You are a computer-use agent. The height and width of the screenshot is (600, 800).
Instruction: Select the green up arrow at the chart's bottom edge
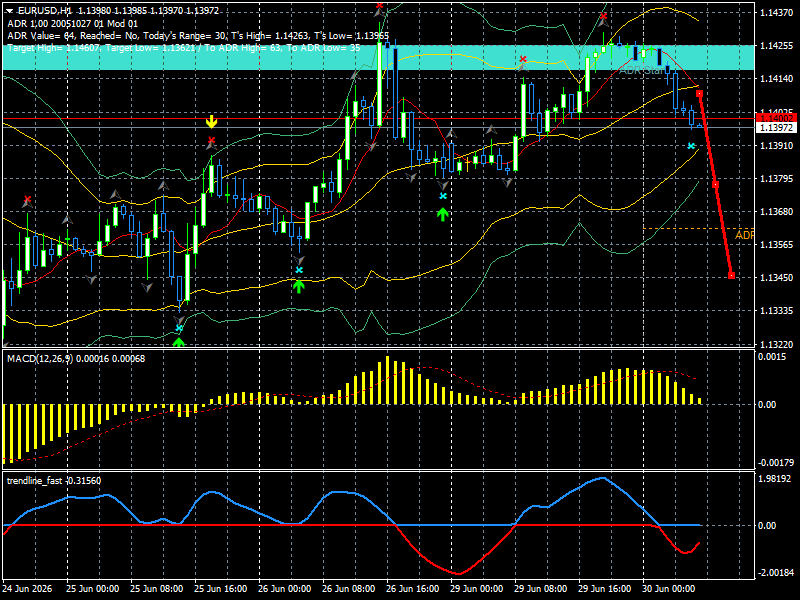tap(179, 342)
